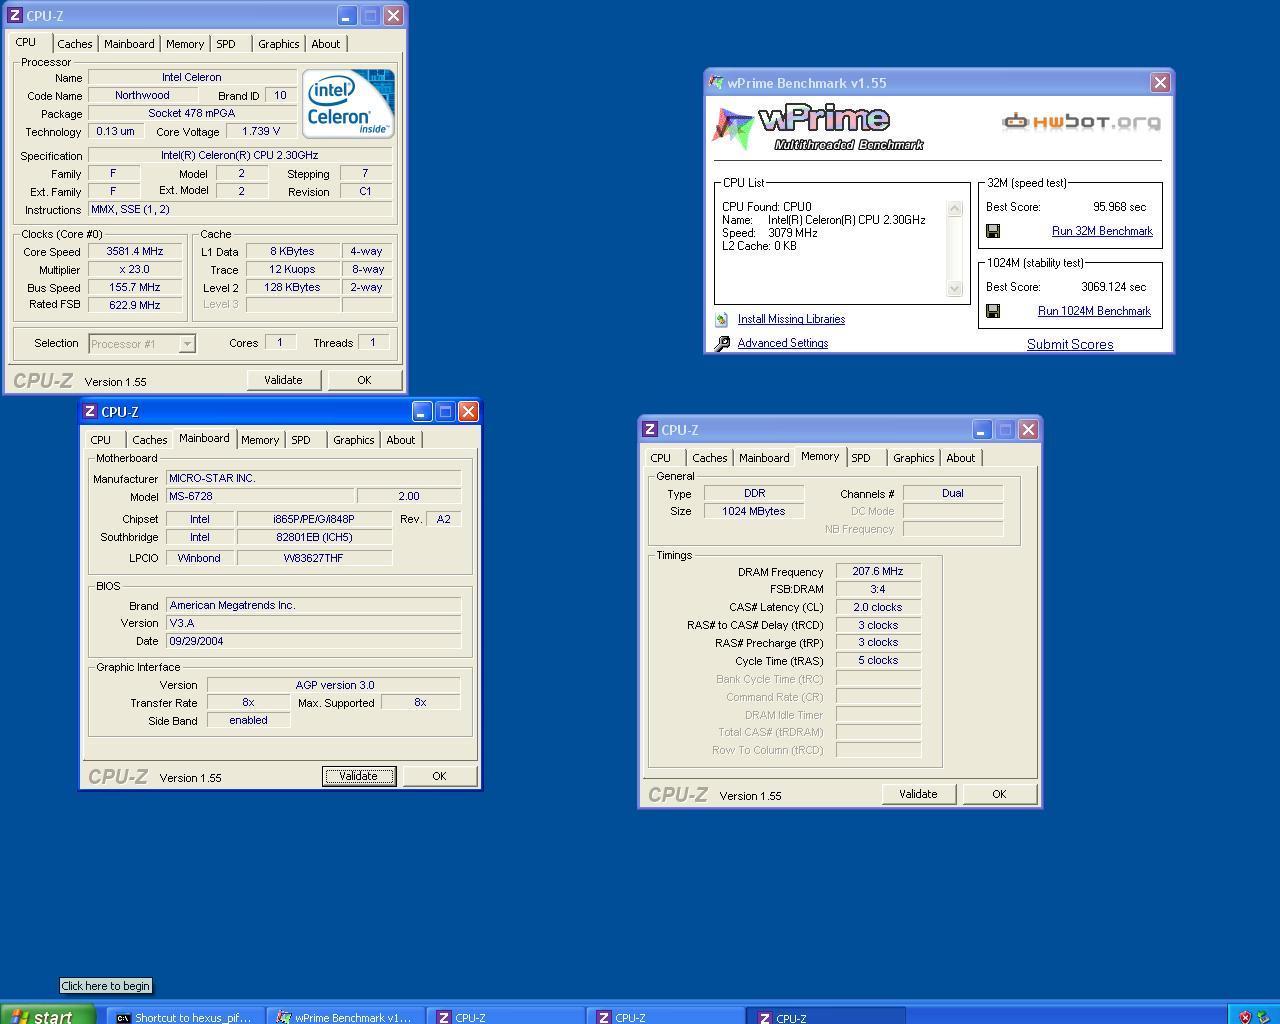Click the motherboard Model field MS-6728
Image resolution: width=1280 pixels, height=1024 pixels.
tap(260, 496)
